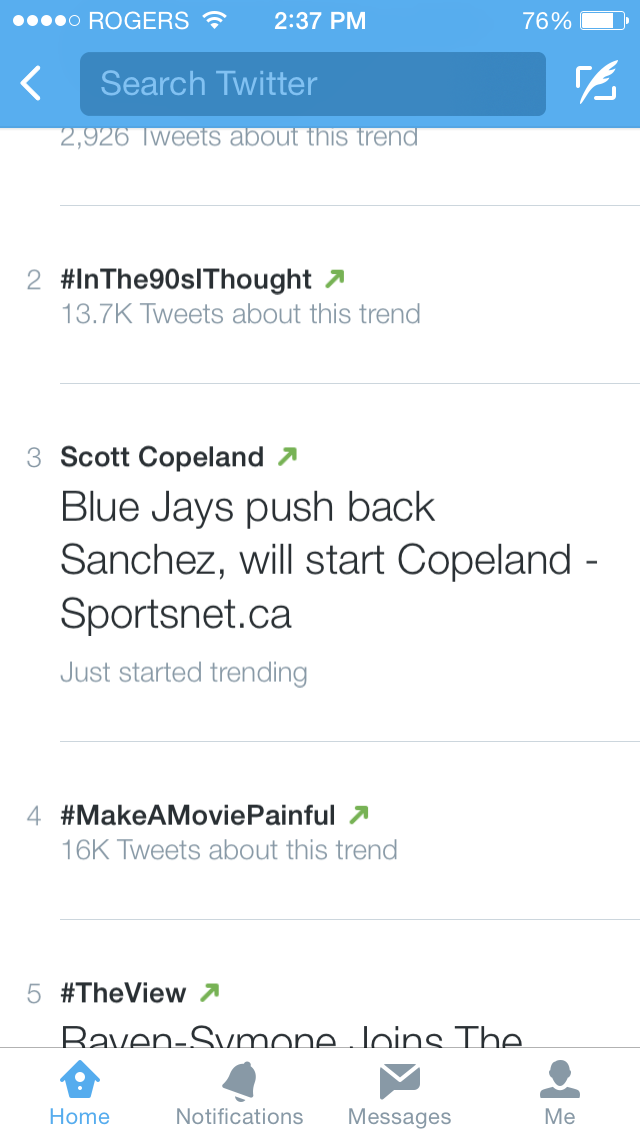Open the Notifications bell icon
Screen dimensions: 640x1136
point(239,1080)
